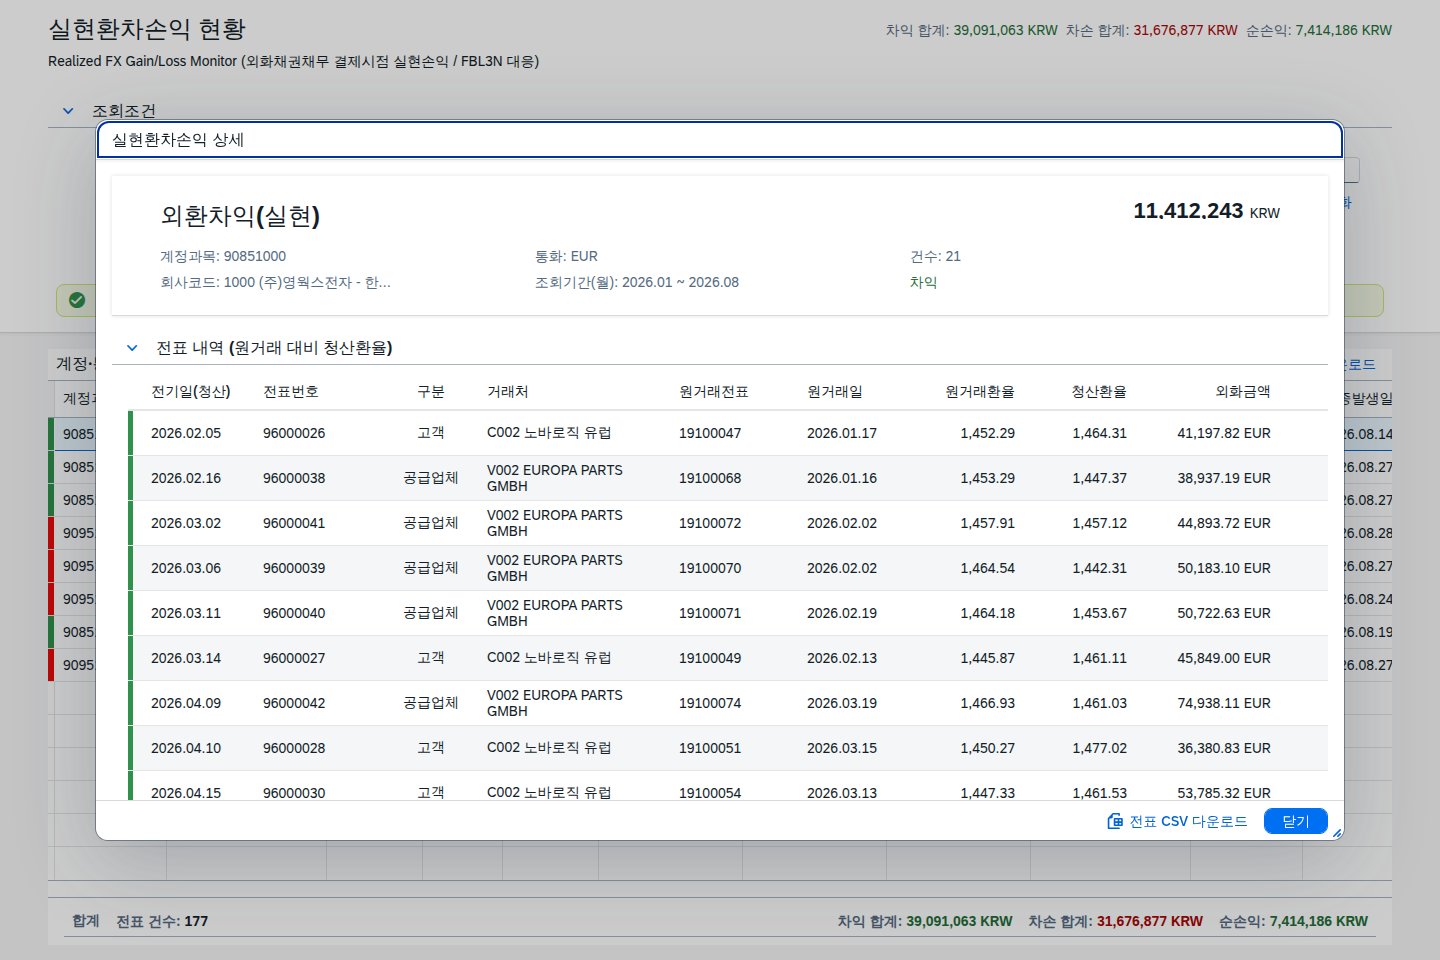The height and width of the screenshot is (960, 1440).
Task: Click 전표 건수: 177 in footer
Action: click(x=162, y=921)
